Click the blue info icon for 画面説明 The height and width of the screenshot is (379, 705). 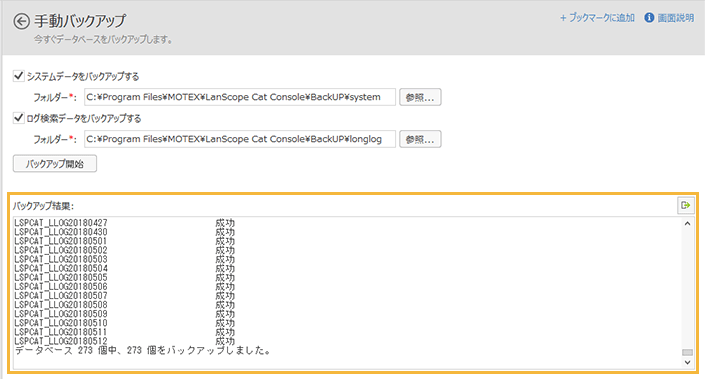pyautogui.click(x=649, y=18)
